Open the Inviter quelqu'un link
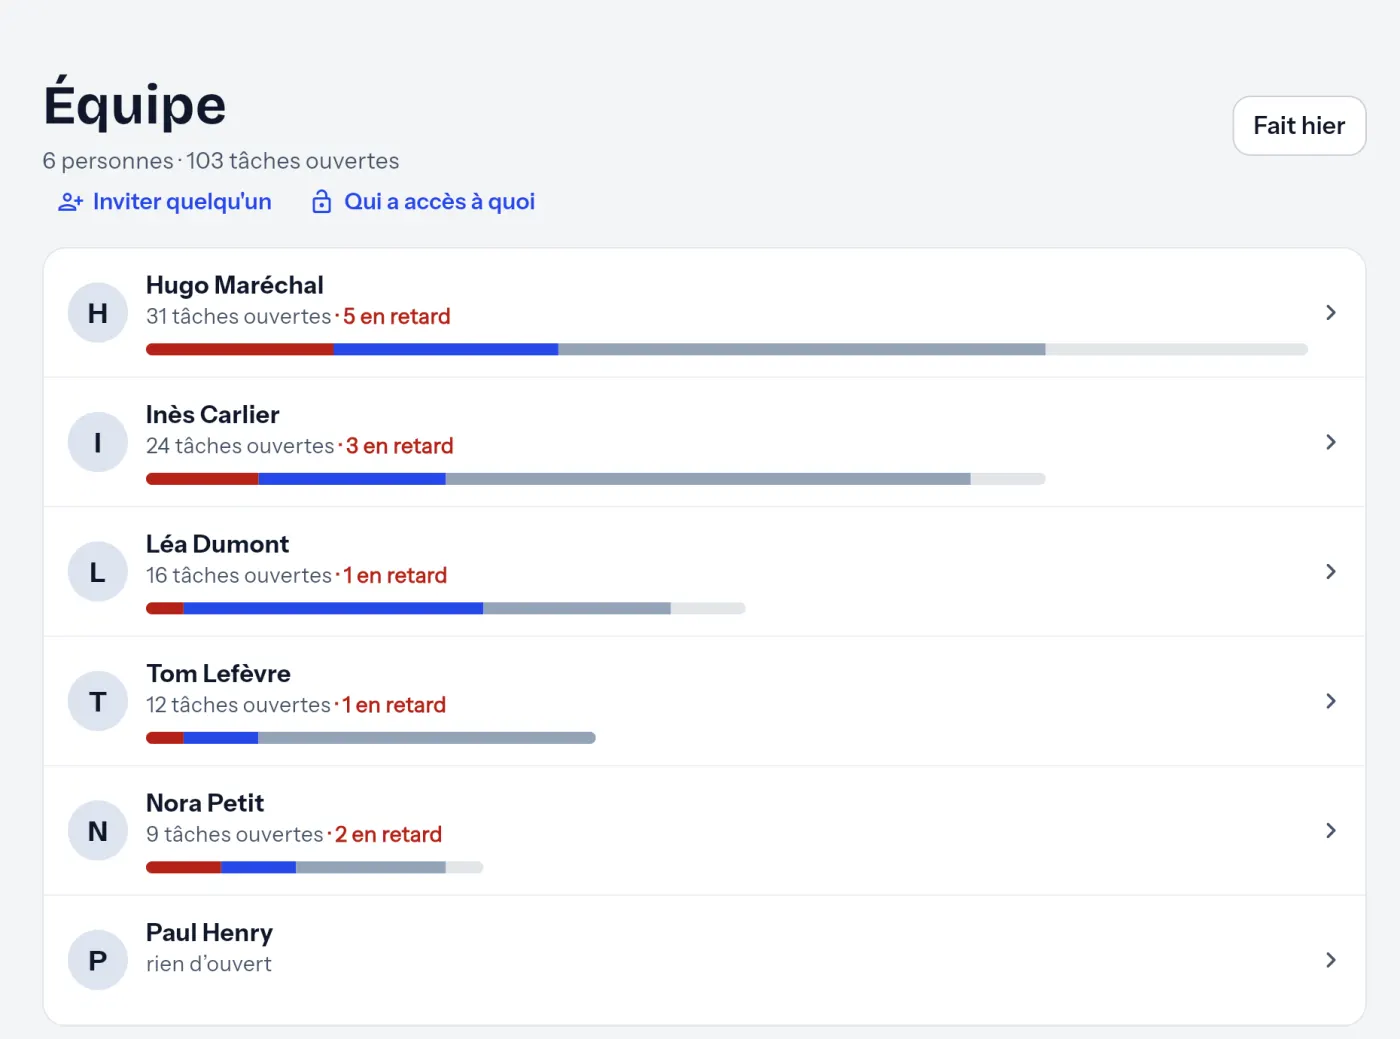Screen dimensions: 1400x1039 point(165,202)
